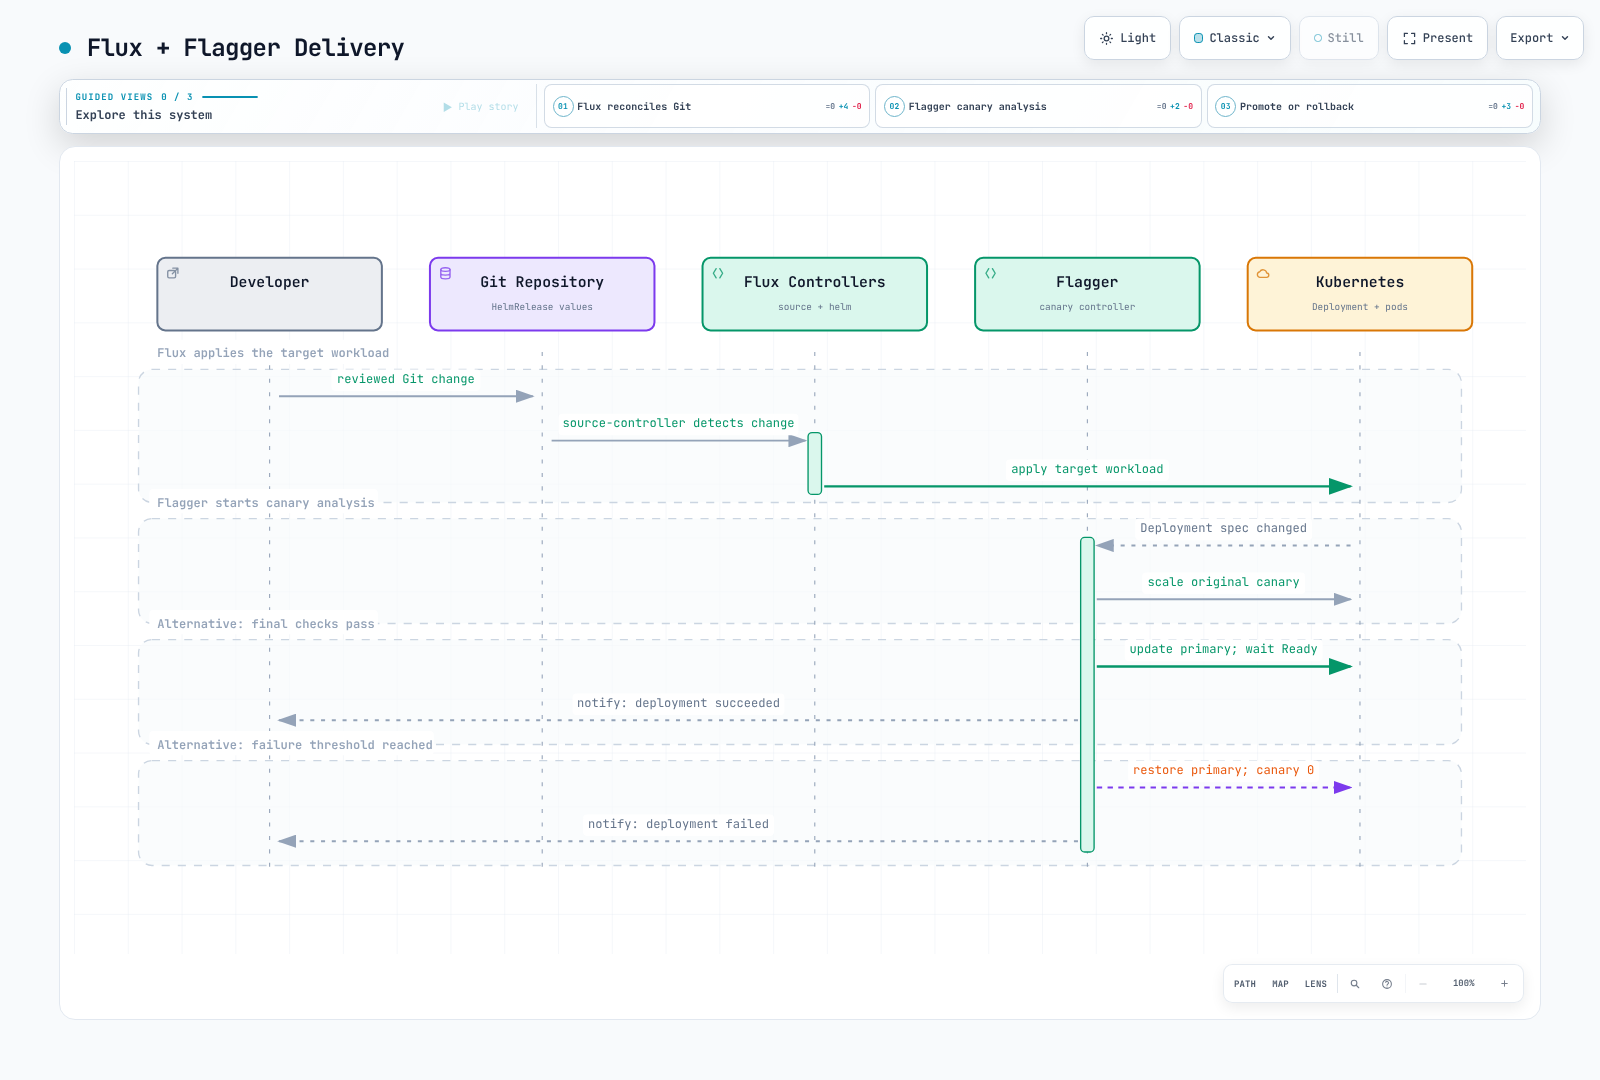Image resolution: width=1600 pixels, height=1080 pixels.
Task: Zoom out with the minus icon
Action: (1423, 984)
